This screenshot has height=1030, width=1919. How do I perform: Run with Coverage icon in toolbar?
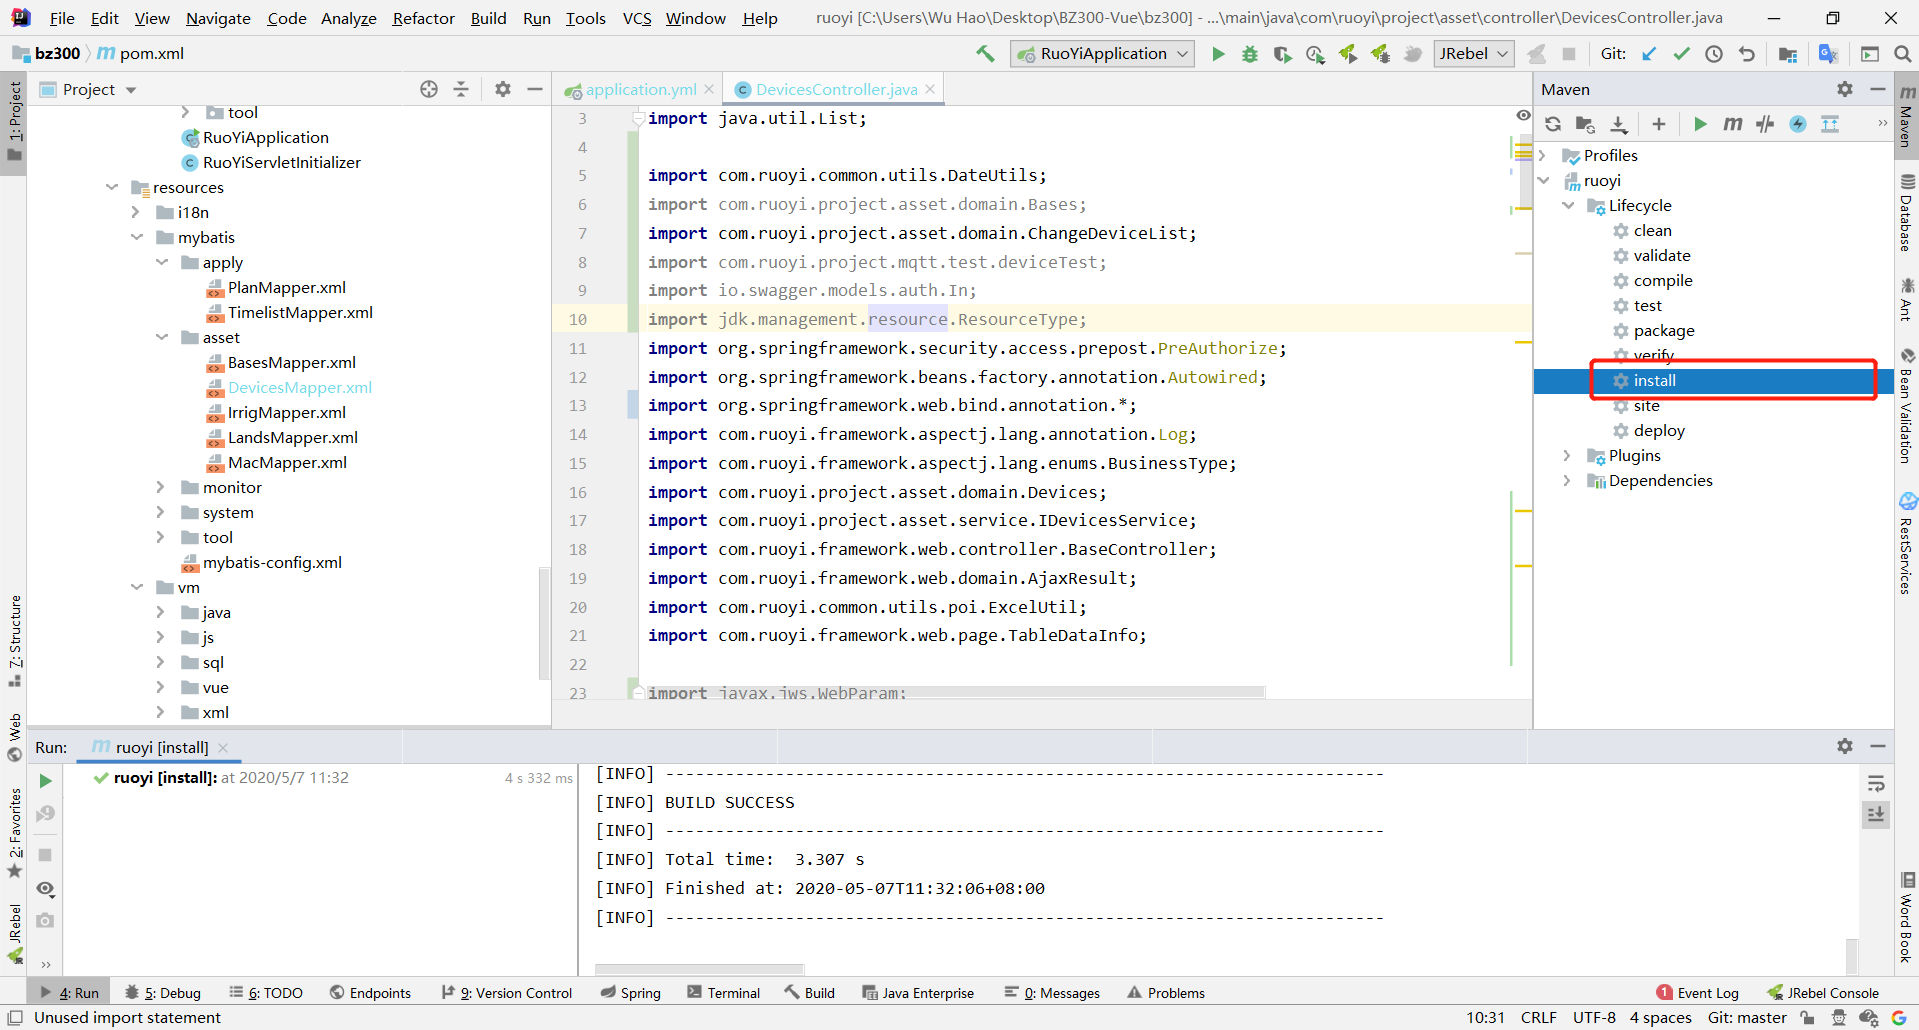[x=1282, y=54]
